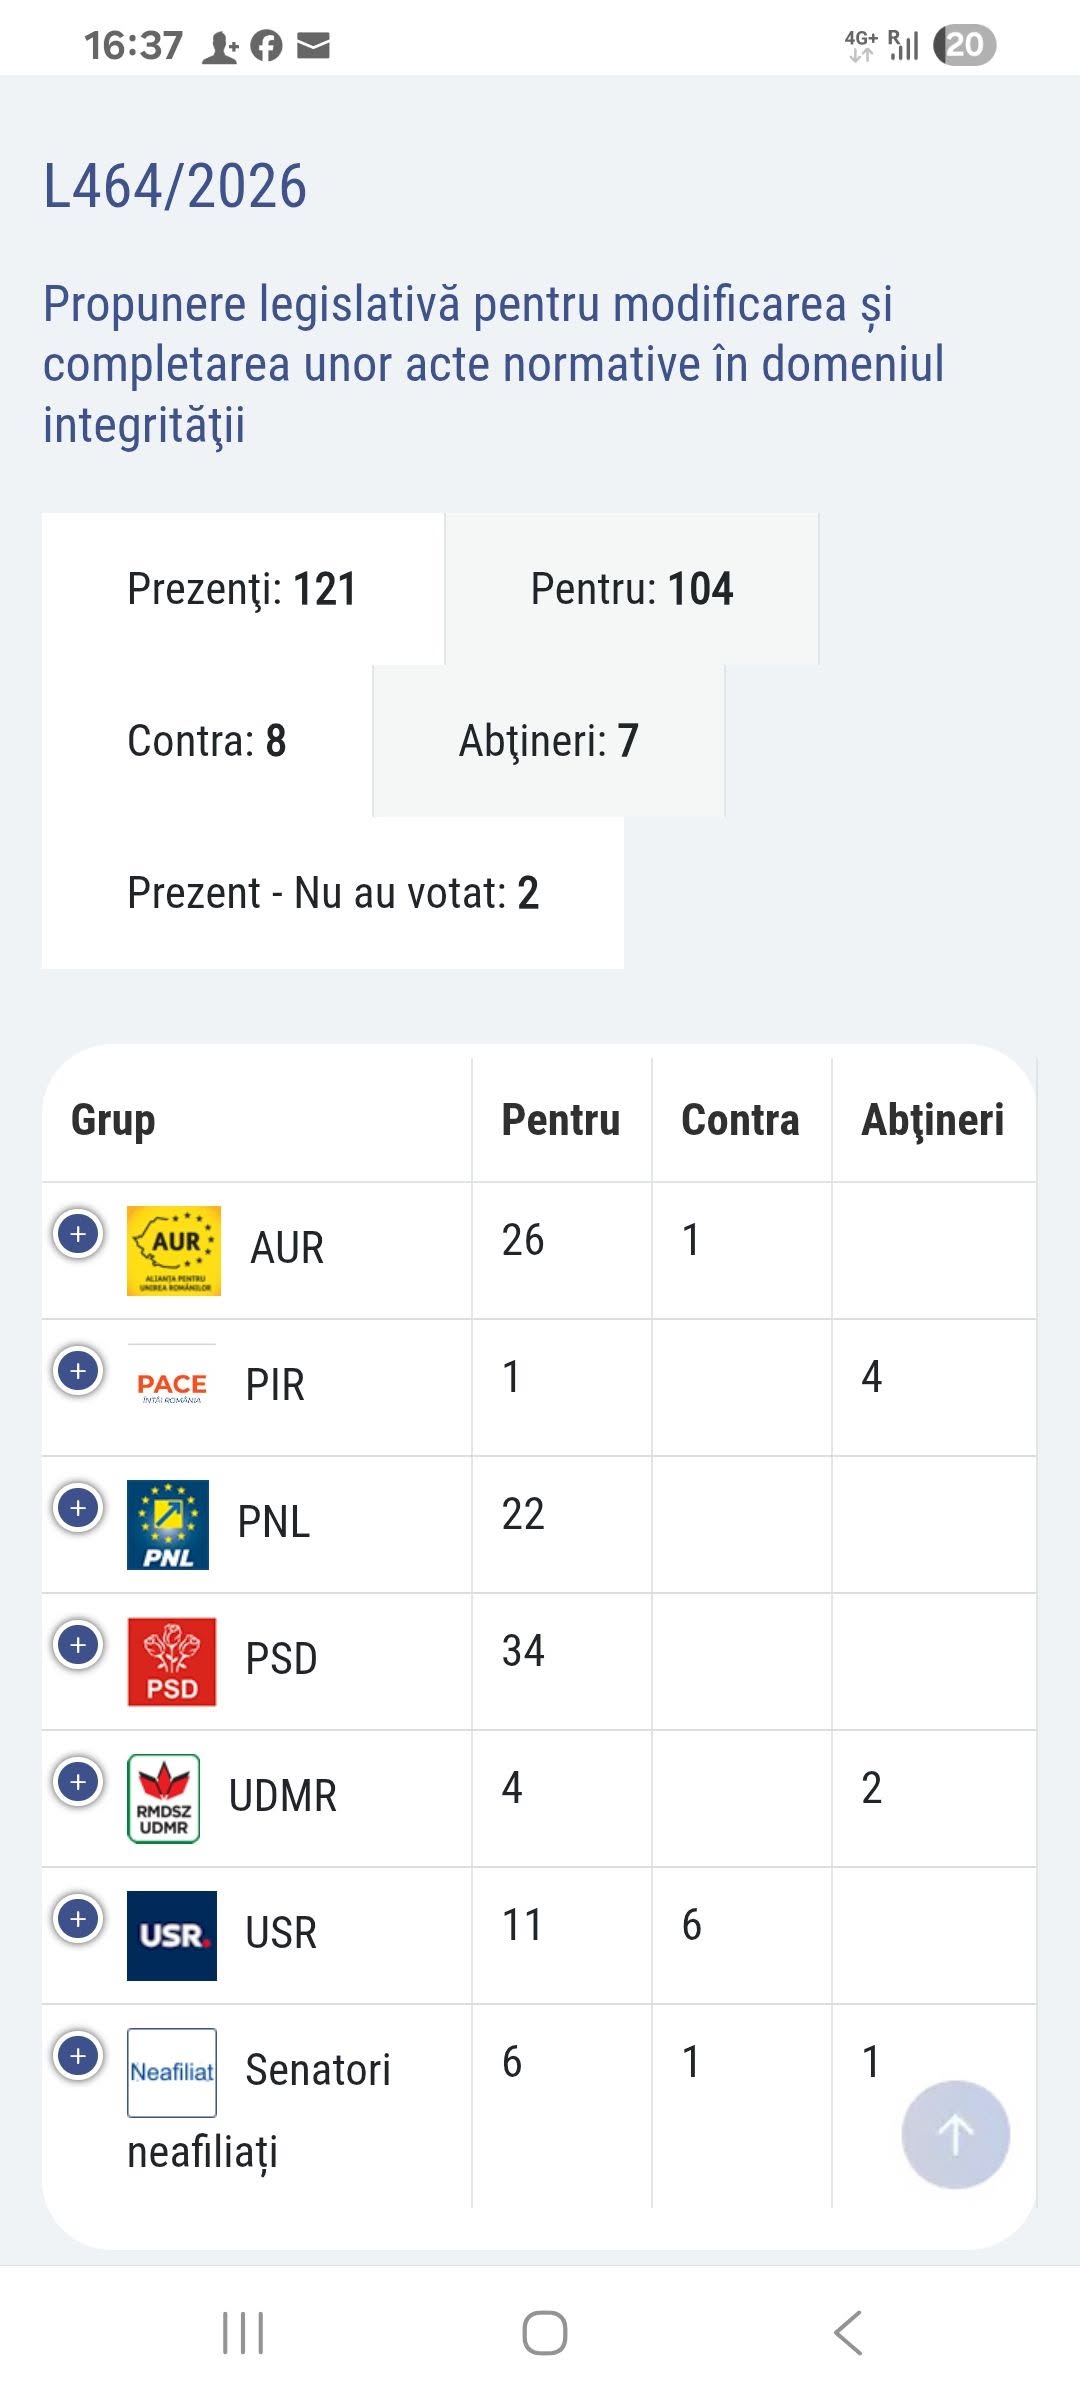Select the Pentru: 104 summary tile

pyautogui.click(x=632, y=589)
